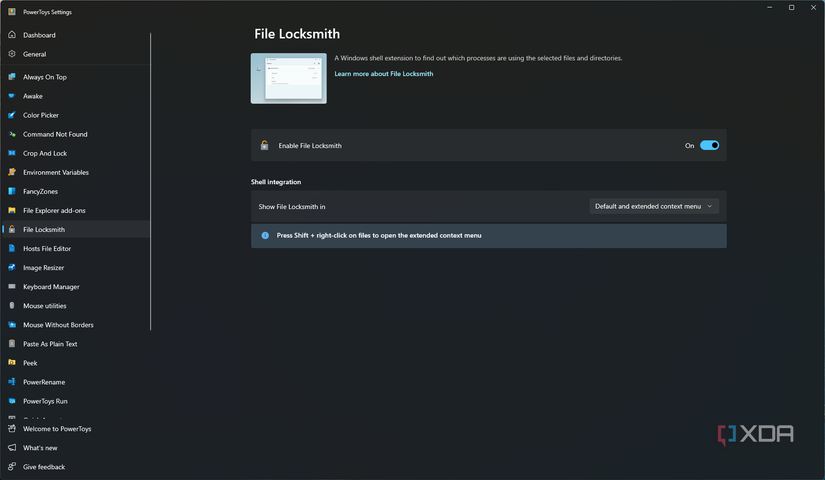Image resolution: width=825 pixels, height=480 pixels.
Task: Open Command Not Found settings
Action: pyautogui.click(x=76, y=134)
